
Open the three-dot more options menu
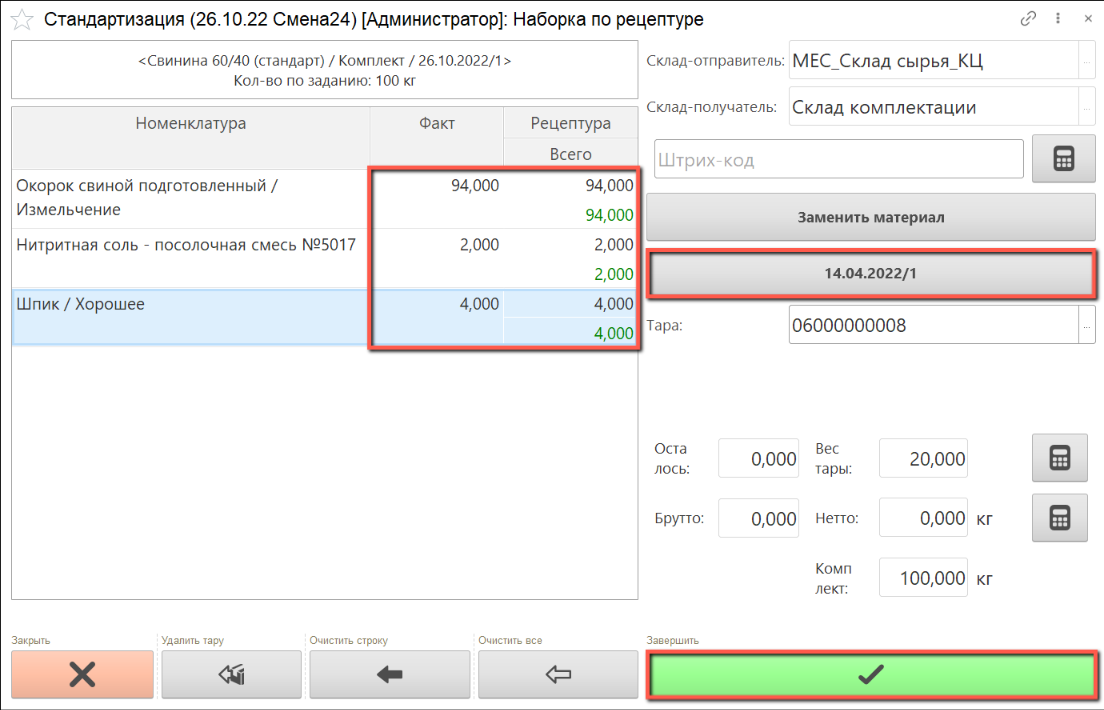click(x=1058, y=19)
